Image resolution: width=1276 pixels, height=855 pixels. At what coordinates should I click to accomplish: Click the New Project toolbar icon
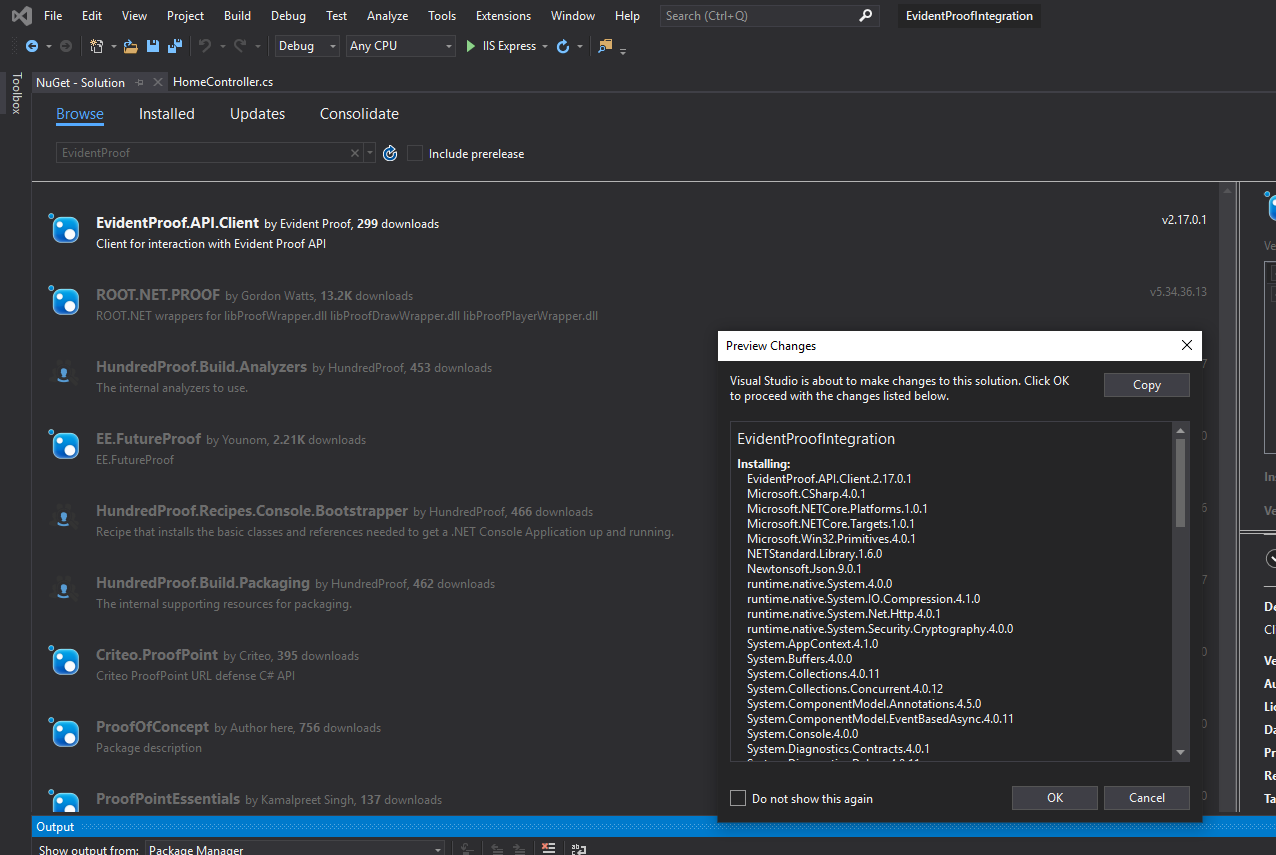pyautogui.click(x=97, y=46)
